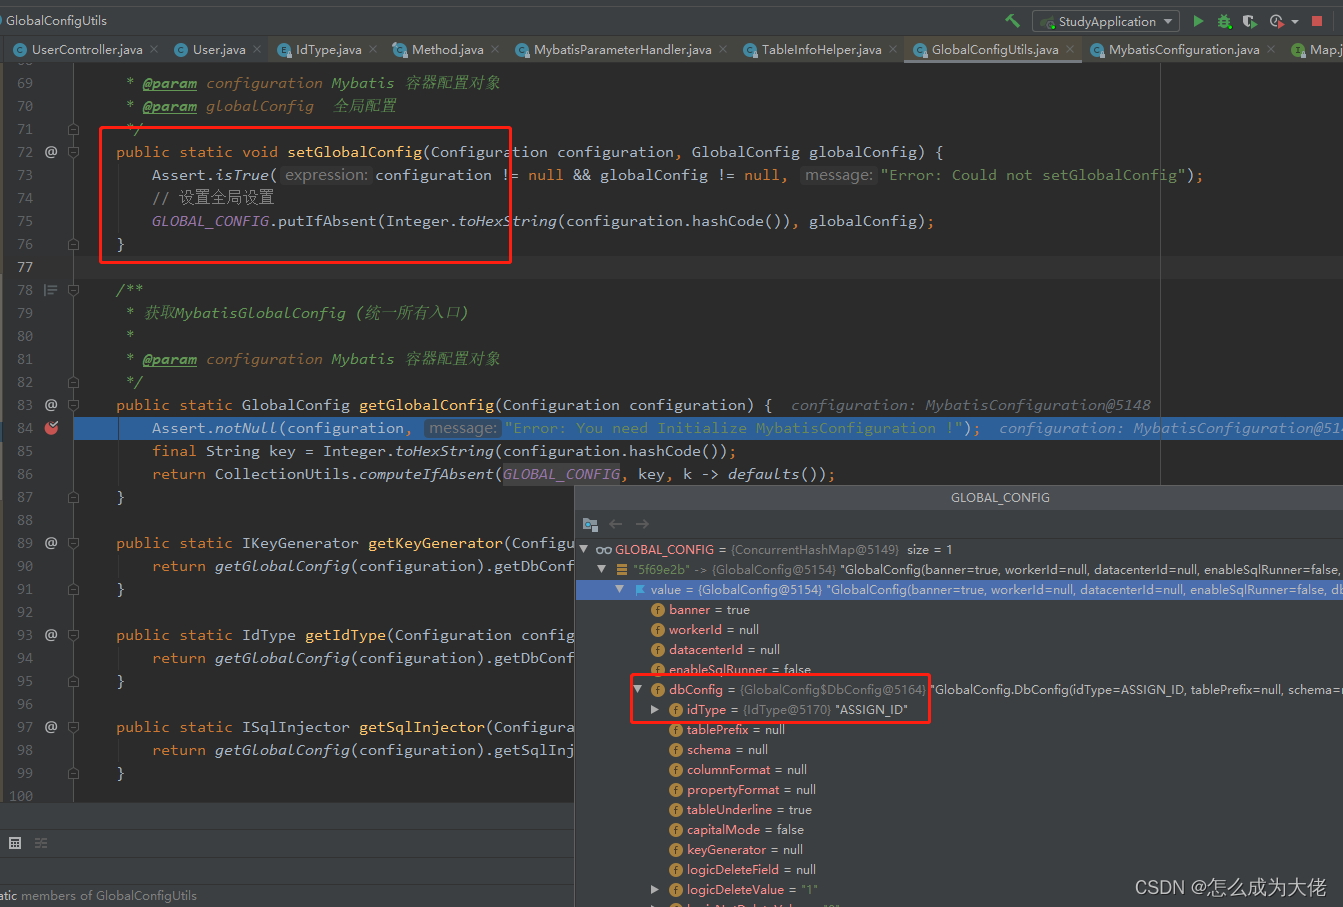
Task: Click the gutter @ icon on line 89
Action: [51, 543]
